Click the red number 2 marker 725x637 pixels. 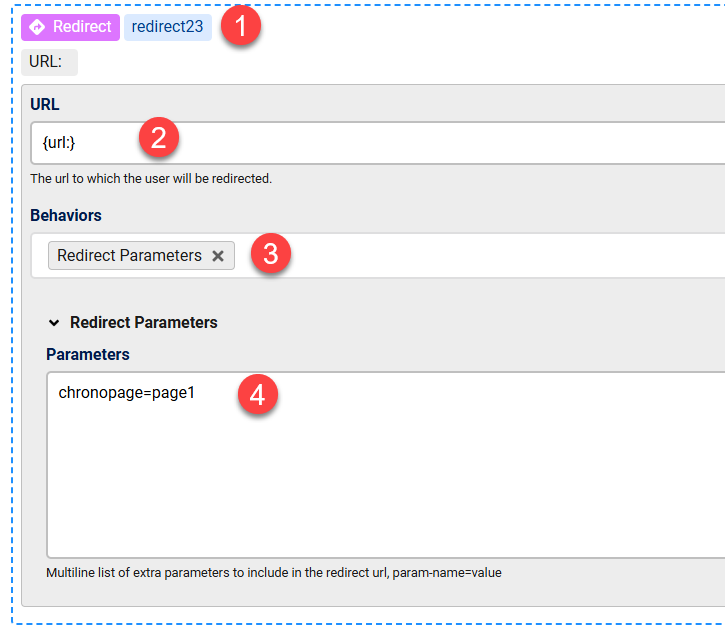158,138
